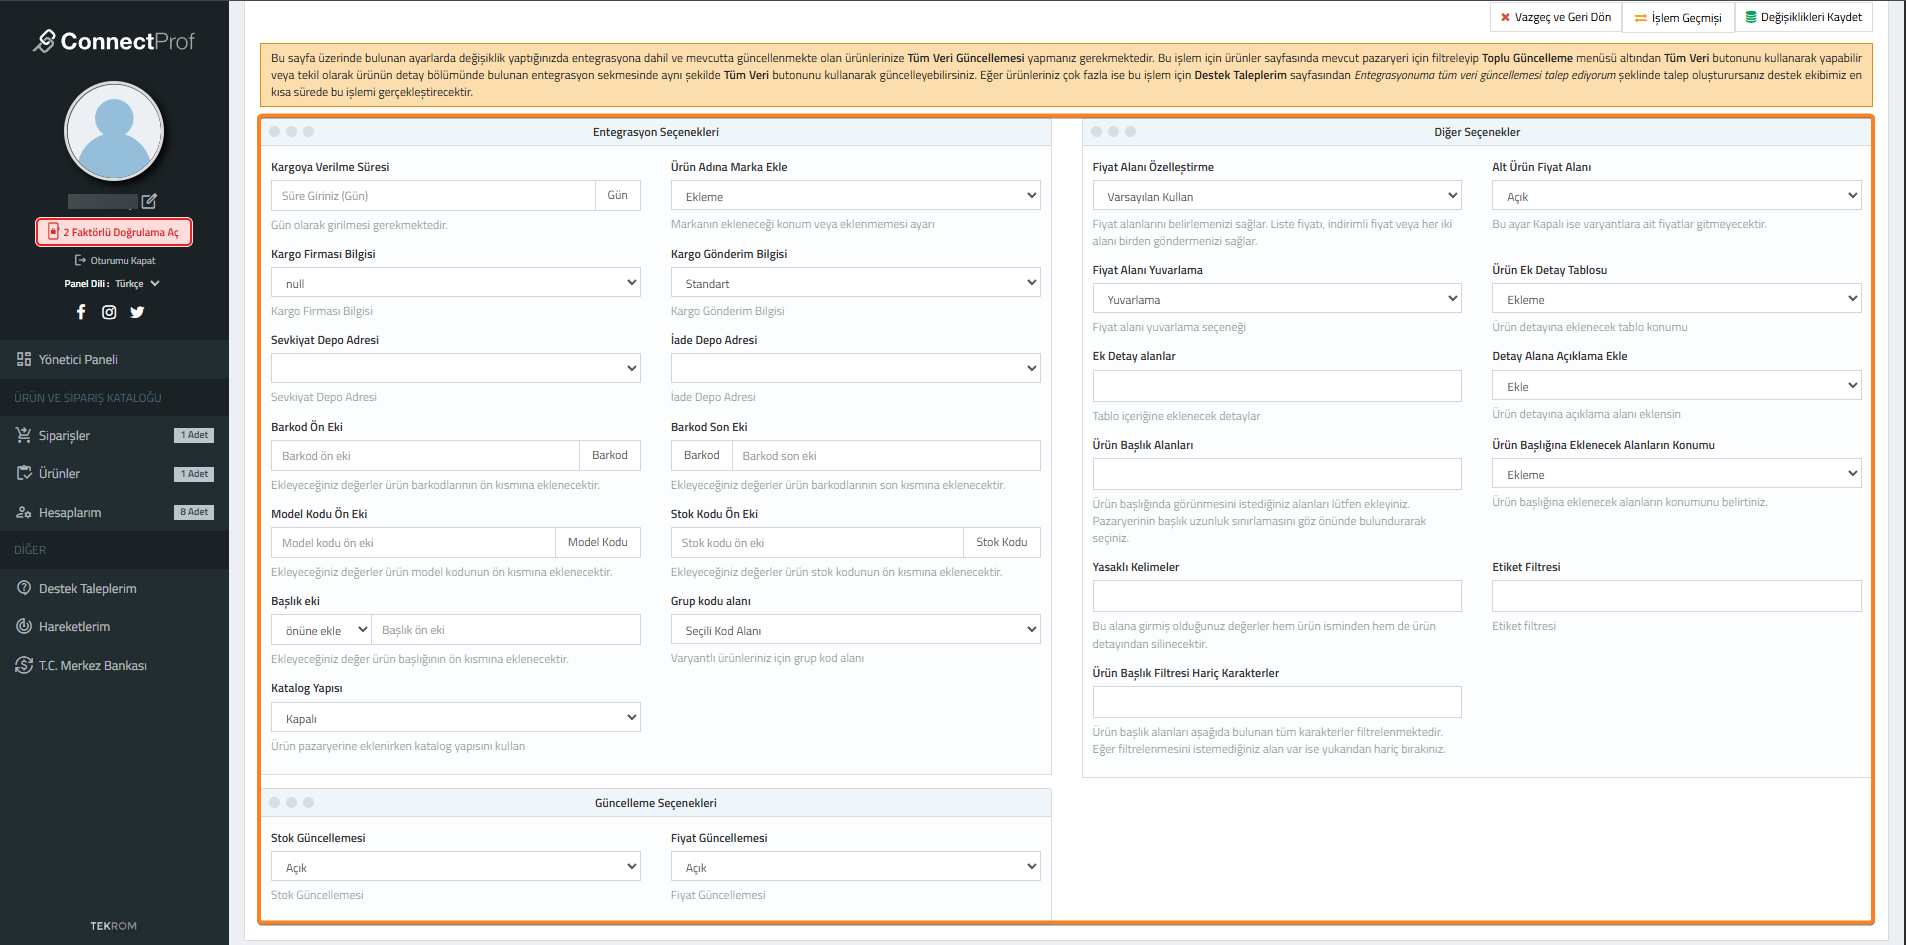Open Ürün Ek Detay Tablosu dropdown
The width and height of the screenshot is (1906, 945).
click(1677, 299)
